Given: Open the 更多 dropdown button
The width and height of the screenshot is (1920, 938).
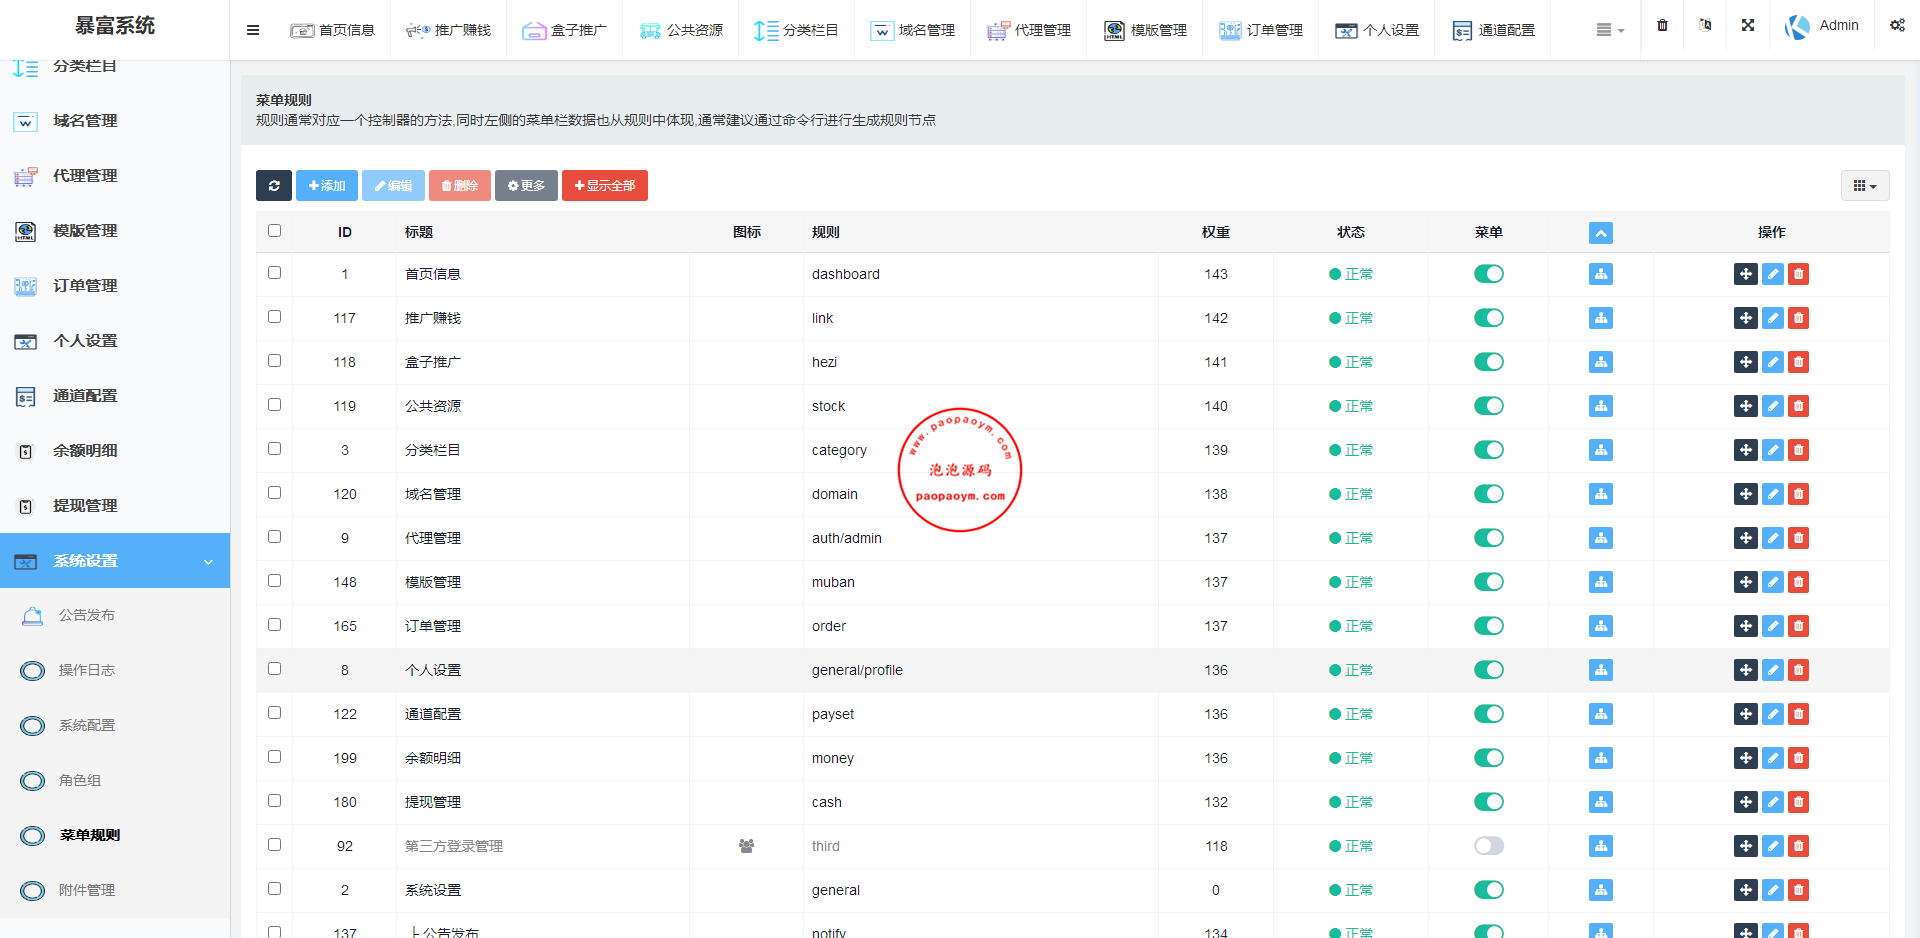Looking at the screenshot, I should (526, 185).
